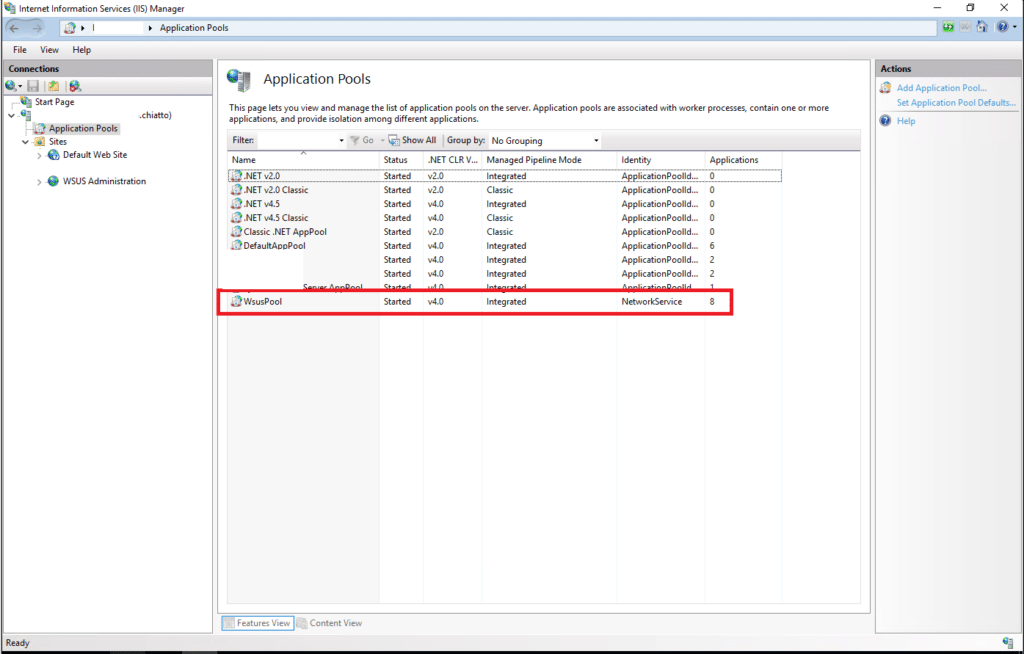
Task: Click the status bar network icon
Action: pos(1008,643)
